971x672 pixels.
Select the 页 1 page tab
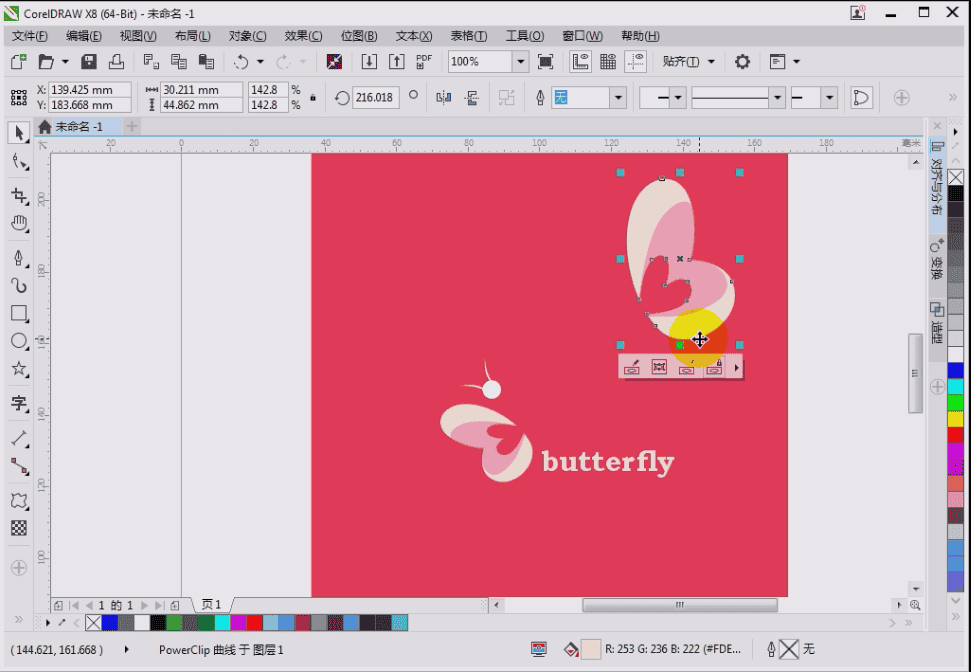[x=211, y=604]
